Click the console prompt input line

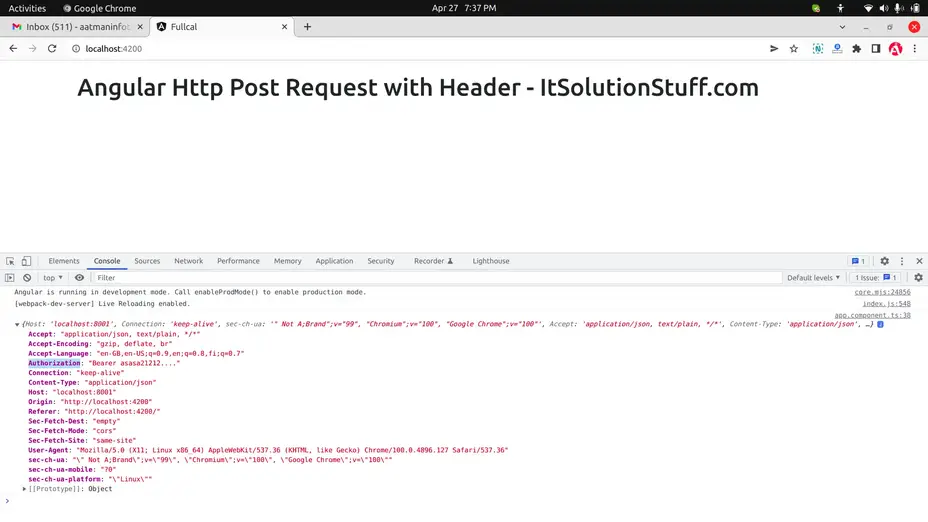click(462, 501)
